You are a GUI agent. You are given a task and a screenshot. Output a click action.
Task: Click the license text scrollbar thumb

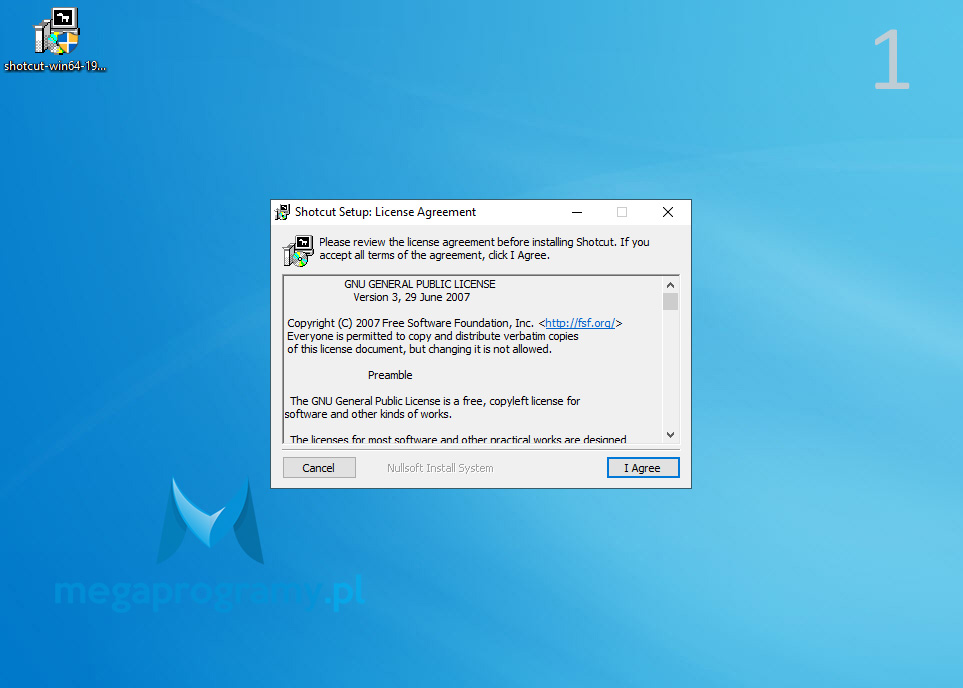[x=670, y=302]
